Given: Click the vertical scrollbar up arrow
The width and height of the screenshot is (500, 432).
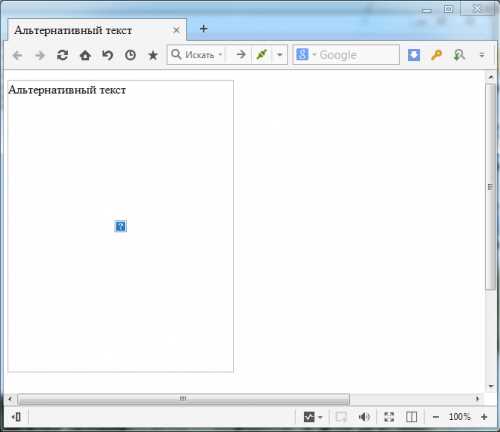Looking at the screenshot, I should pyautogui.click(x=491, y=77).
